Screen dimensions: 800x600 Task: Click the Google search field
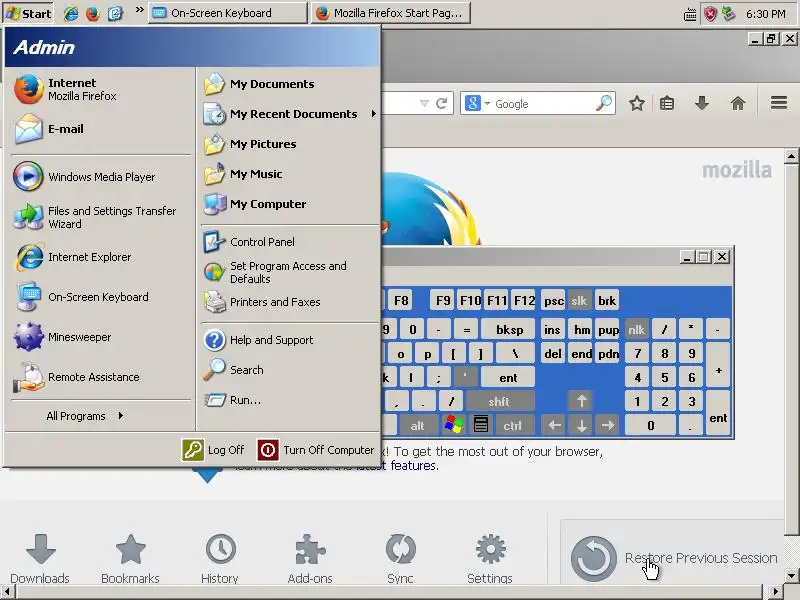pyautogui.click(x=543, y=104)
